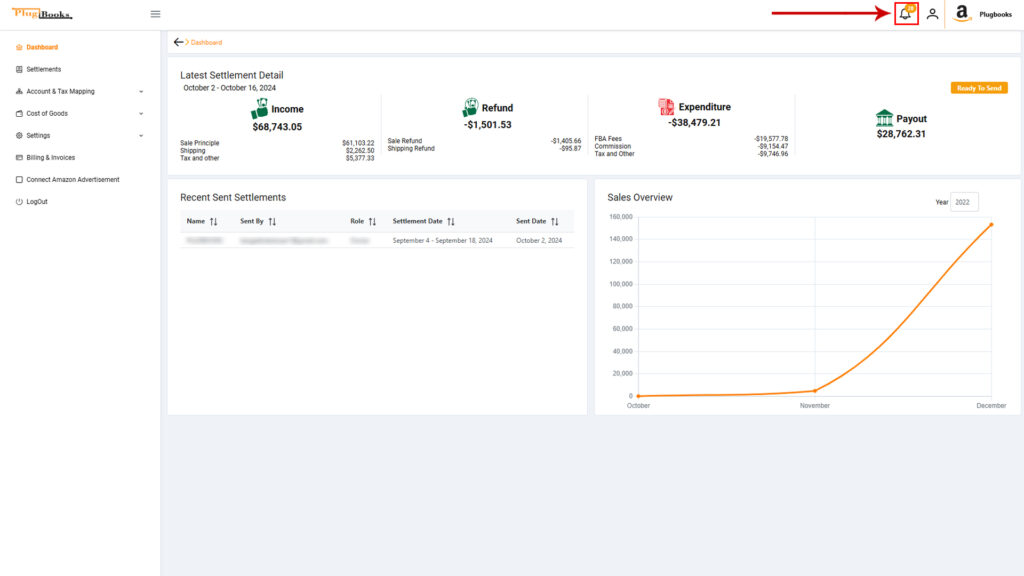Sort by Role column arrows
Viewport: 1024px width, 576px height.
tap(372, 221)
